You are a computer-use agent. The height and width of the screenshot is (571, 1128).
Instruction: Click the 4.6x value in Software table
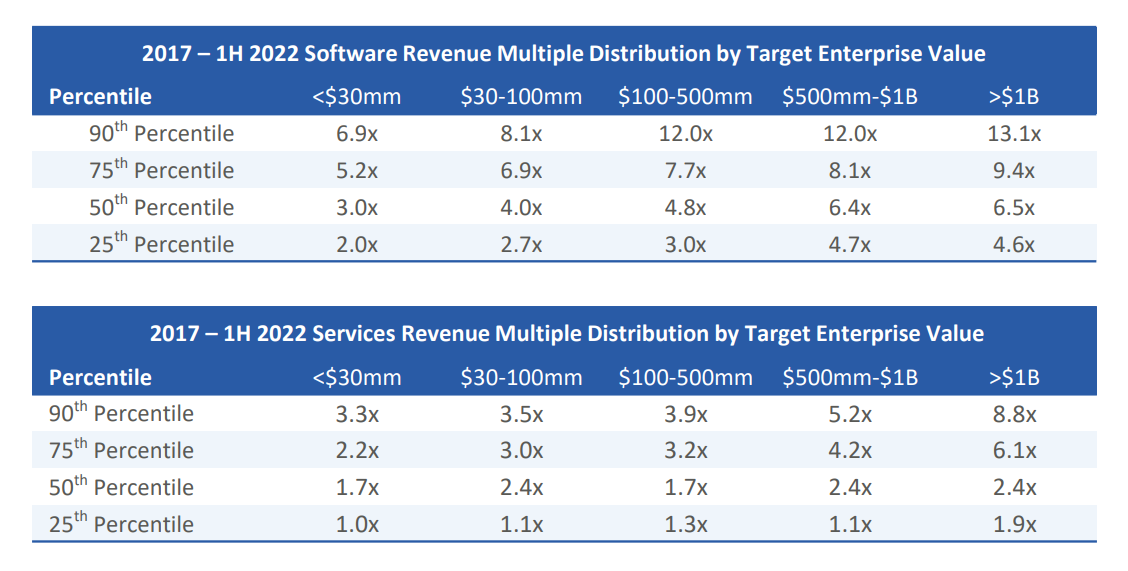(1014, 244)
